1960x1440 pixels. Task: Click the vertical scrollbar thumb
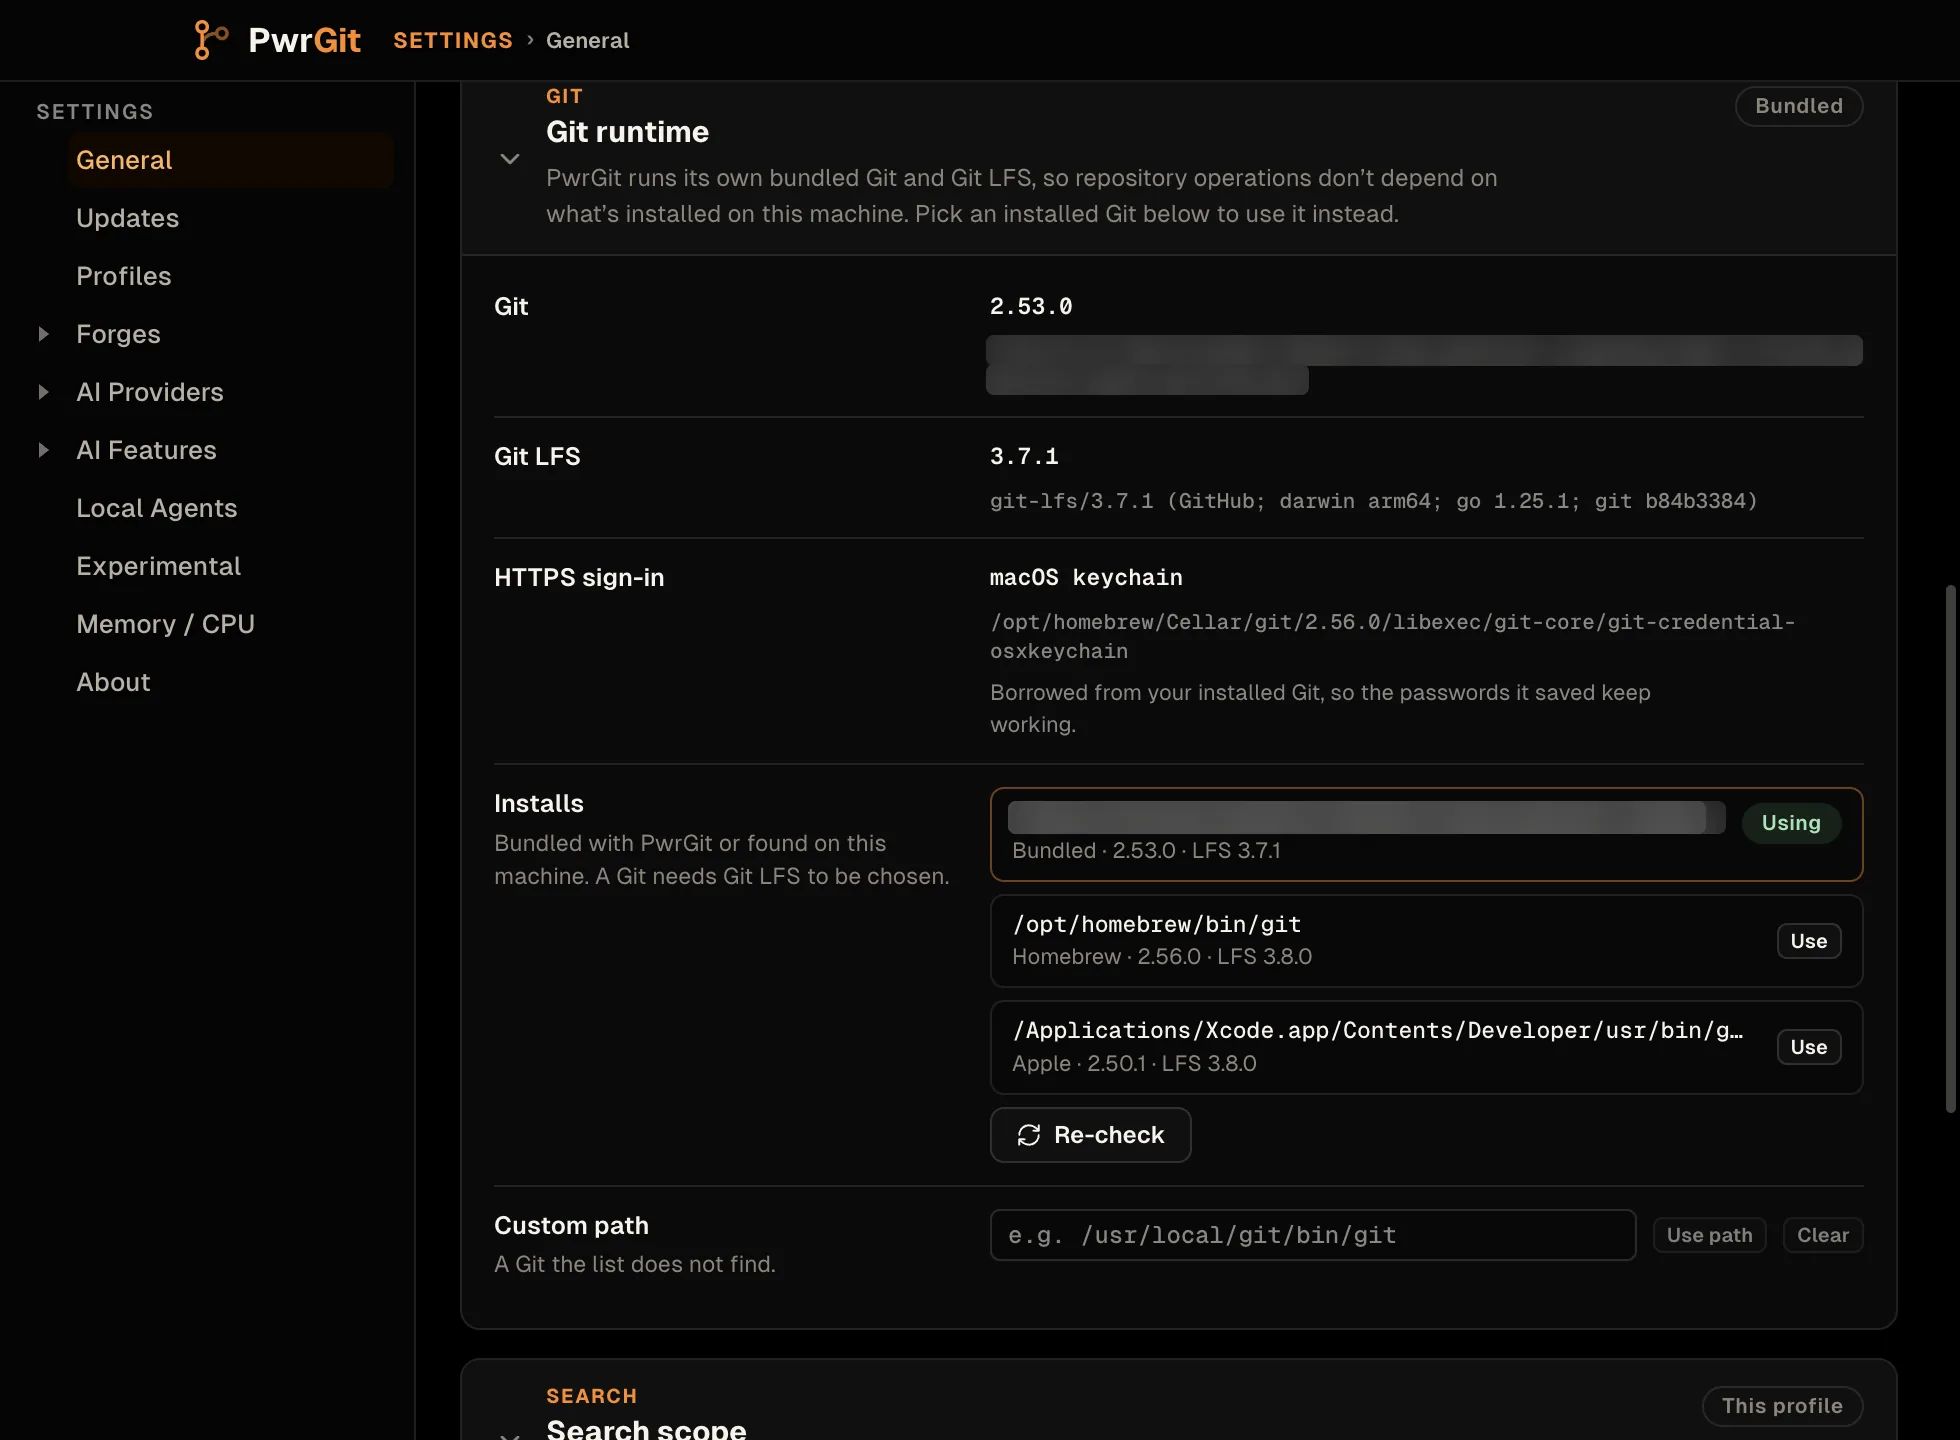(x=1950, y=848)
